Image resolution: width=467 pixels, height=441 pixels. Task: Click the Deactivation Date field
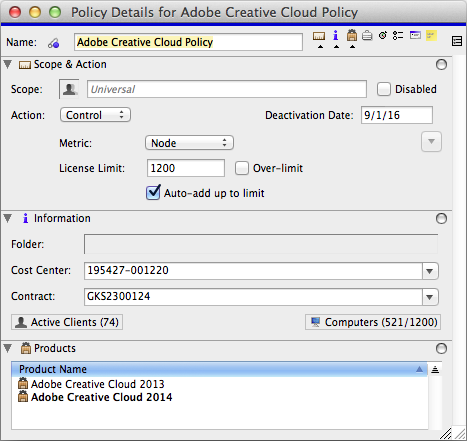(x=397, y=115)
